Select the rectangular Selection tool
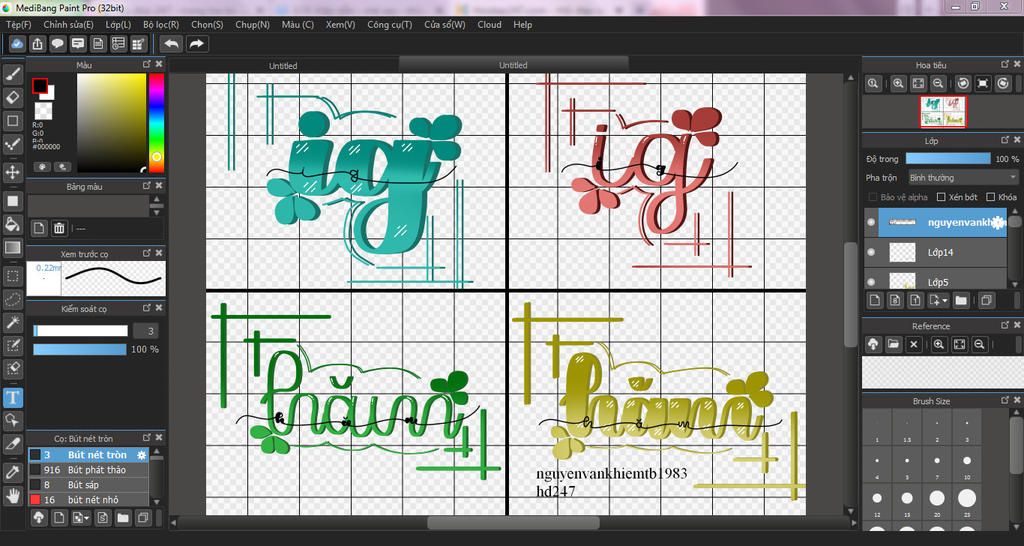The width and height of the screenshot is (1024, 546). [12, 276]
